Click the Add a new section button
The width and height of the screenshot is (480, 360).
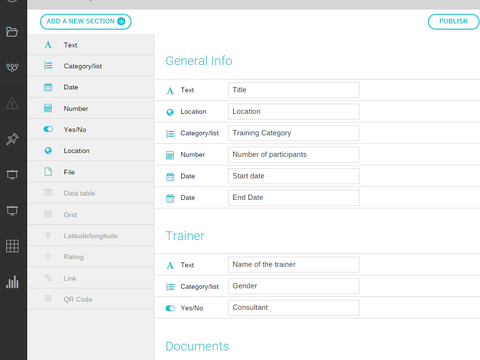coord(86,22)
